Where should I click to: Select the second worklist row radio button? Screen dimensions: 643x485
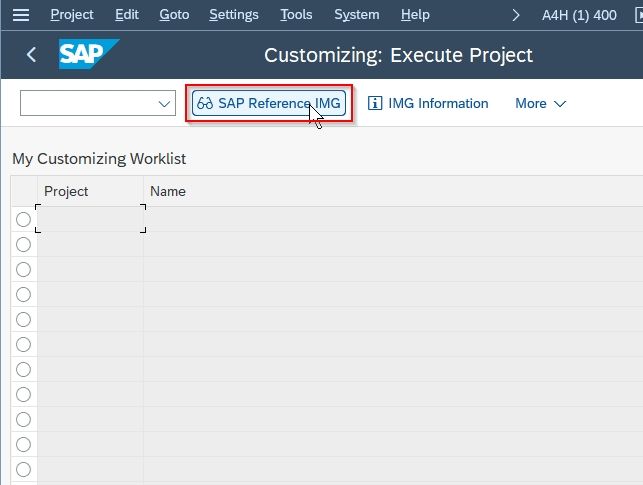tap(23, 245)
